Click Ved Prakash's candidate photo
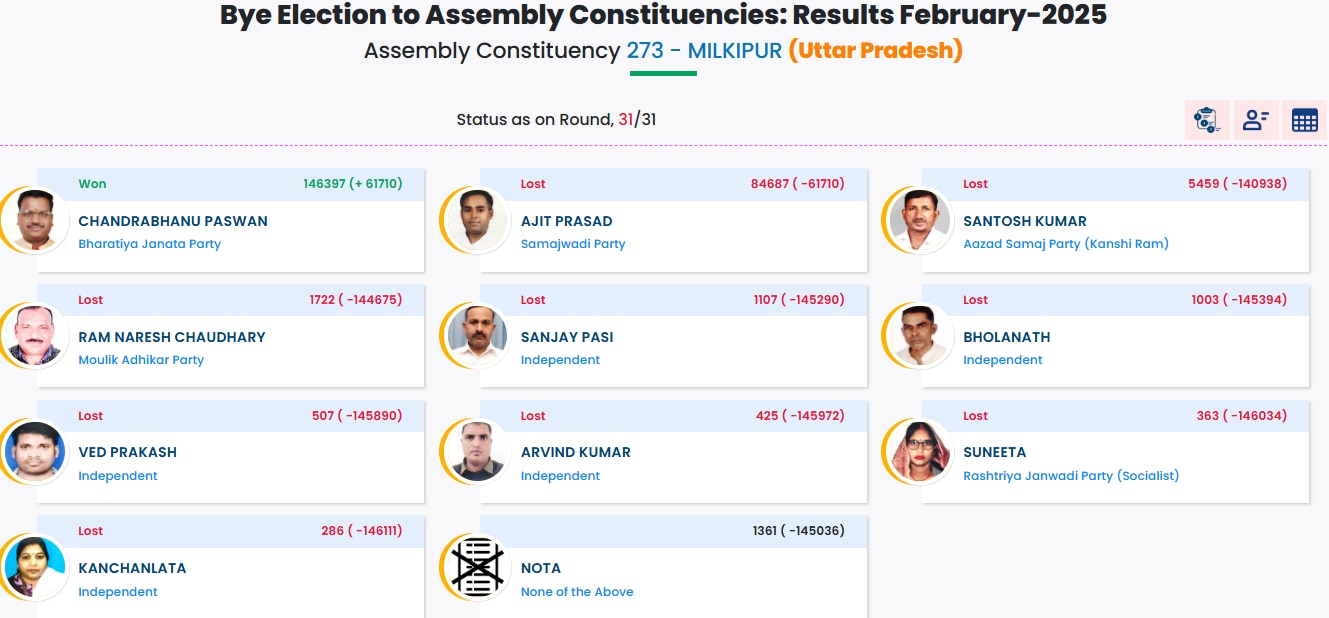The width and height of the screenshot is (1329, 618). point(33,451)
